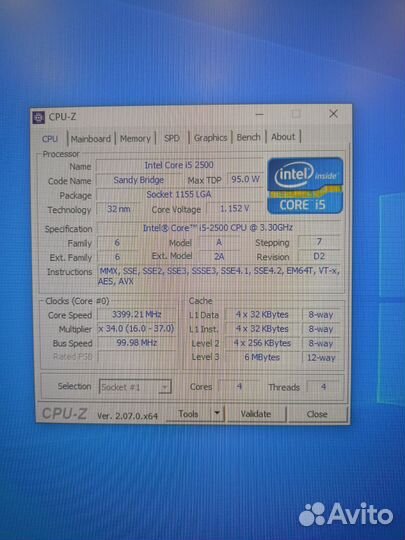Close the CPU-Z window with X
Screen dimensions: 405x540
tap(333, 114)
